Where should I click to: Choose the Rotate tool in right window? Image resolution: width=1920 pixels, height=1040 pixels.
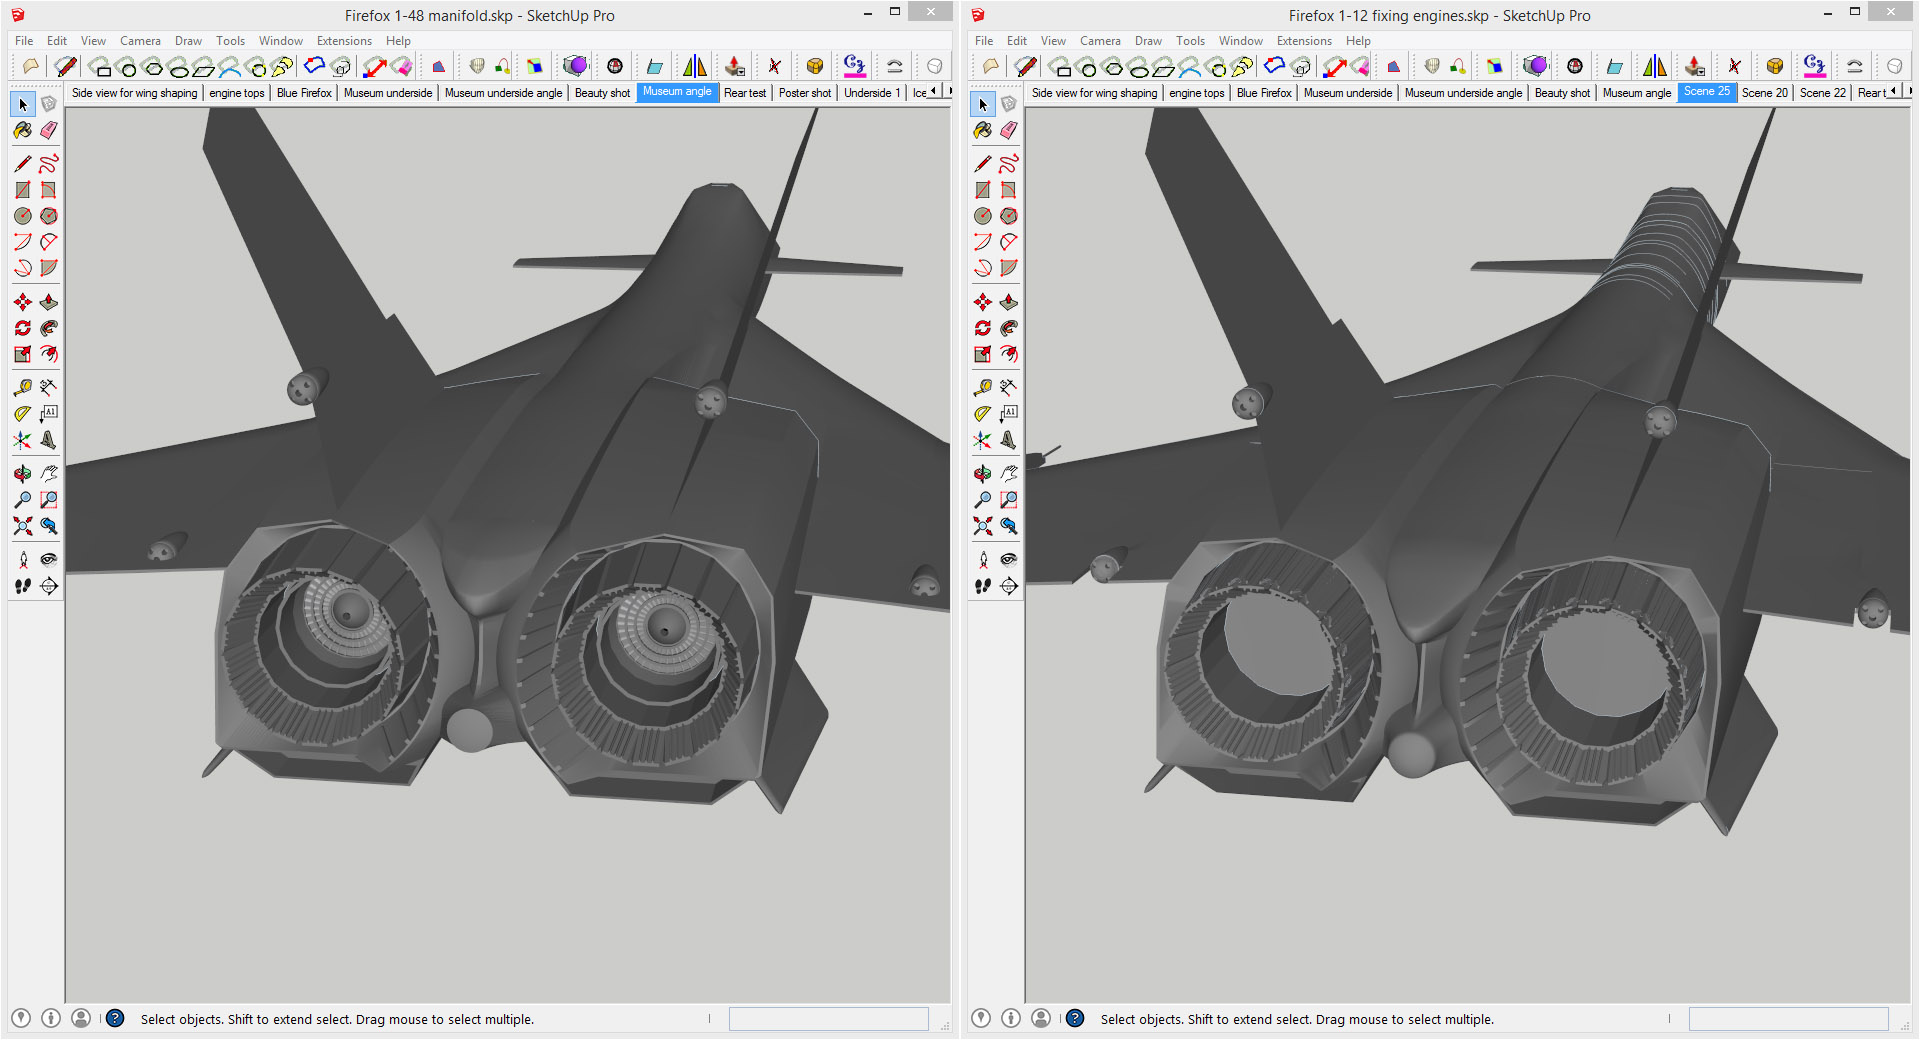(x=983, y=328)
